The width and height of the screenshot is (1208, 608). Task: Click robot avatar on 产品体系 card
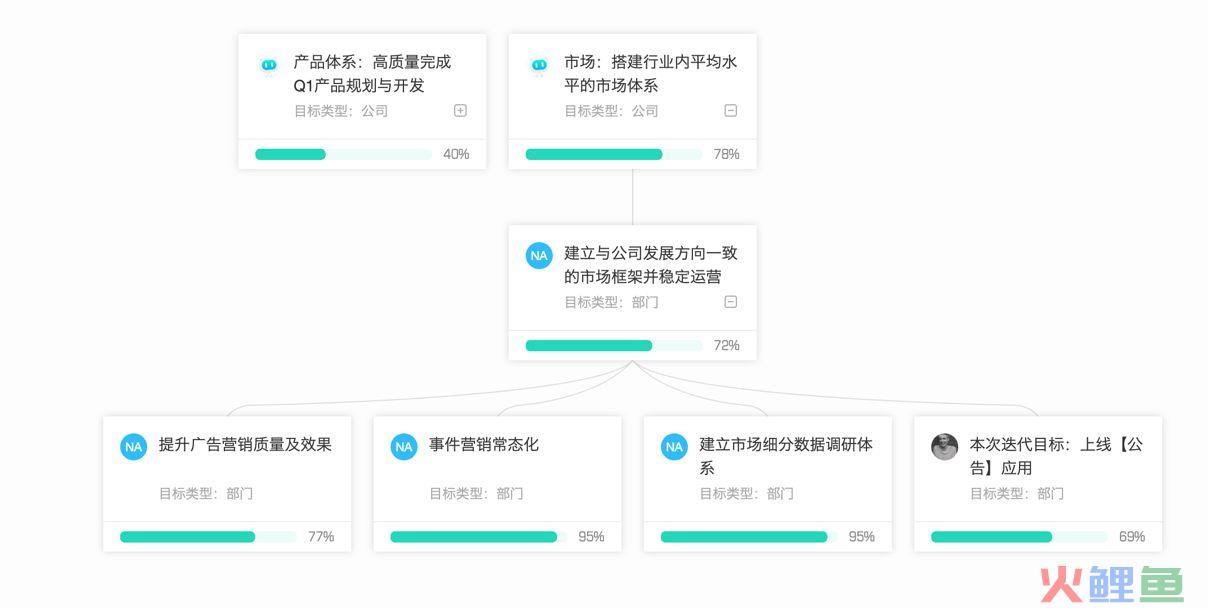[268, 65]
